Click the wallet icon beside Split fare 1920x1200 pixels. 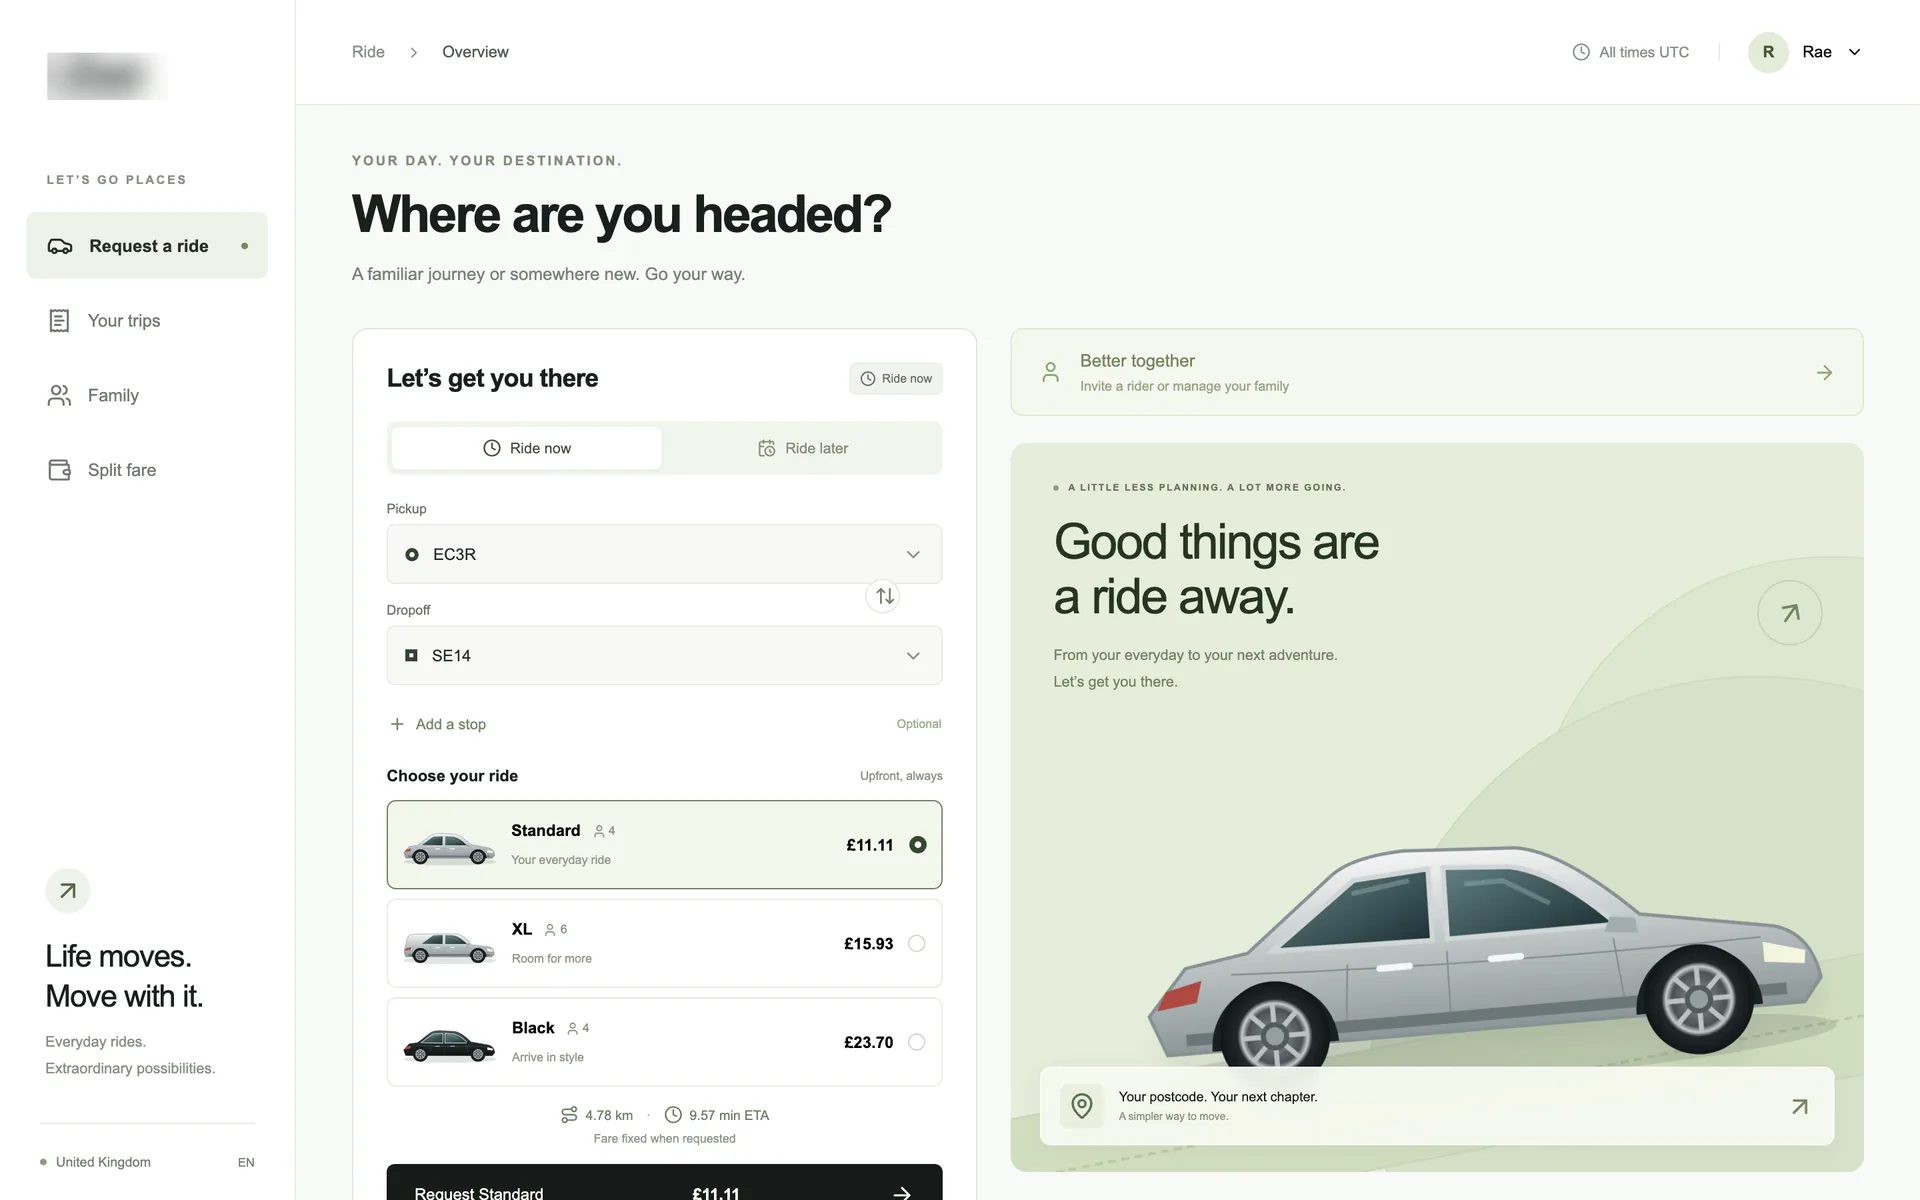59,470
